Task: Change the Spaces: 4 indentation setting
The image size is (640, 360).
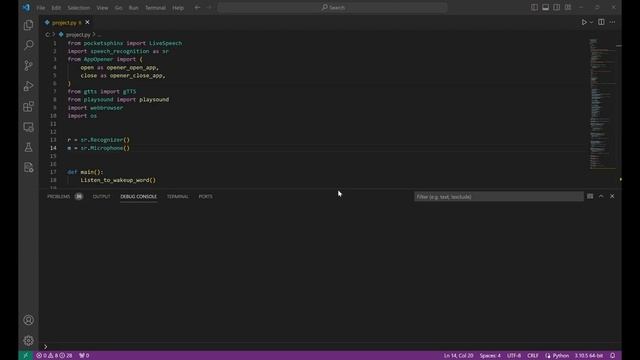Action: (490, 356)
